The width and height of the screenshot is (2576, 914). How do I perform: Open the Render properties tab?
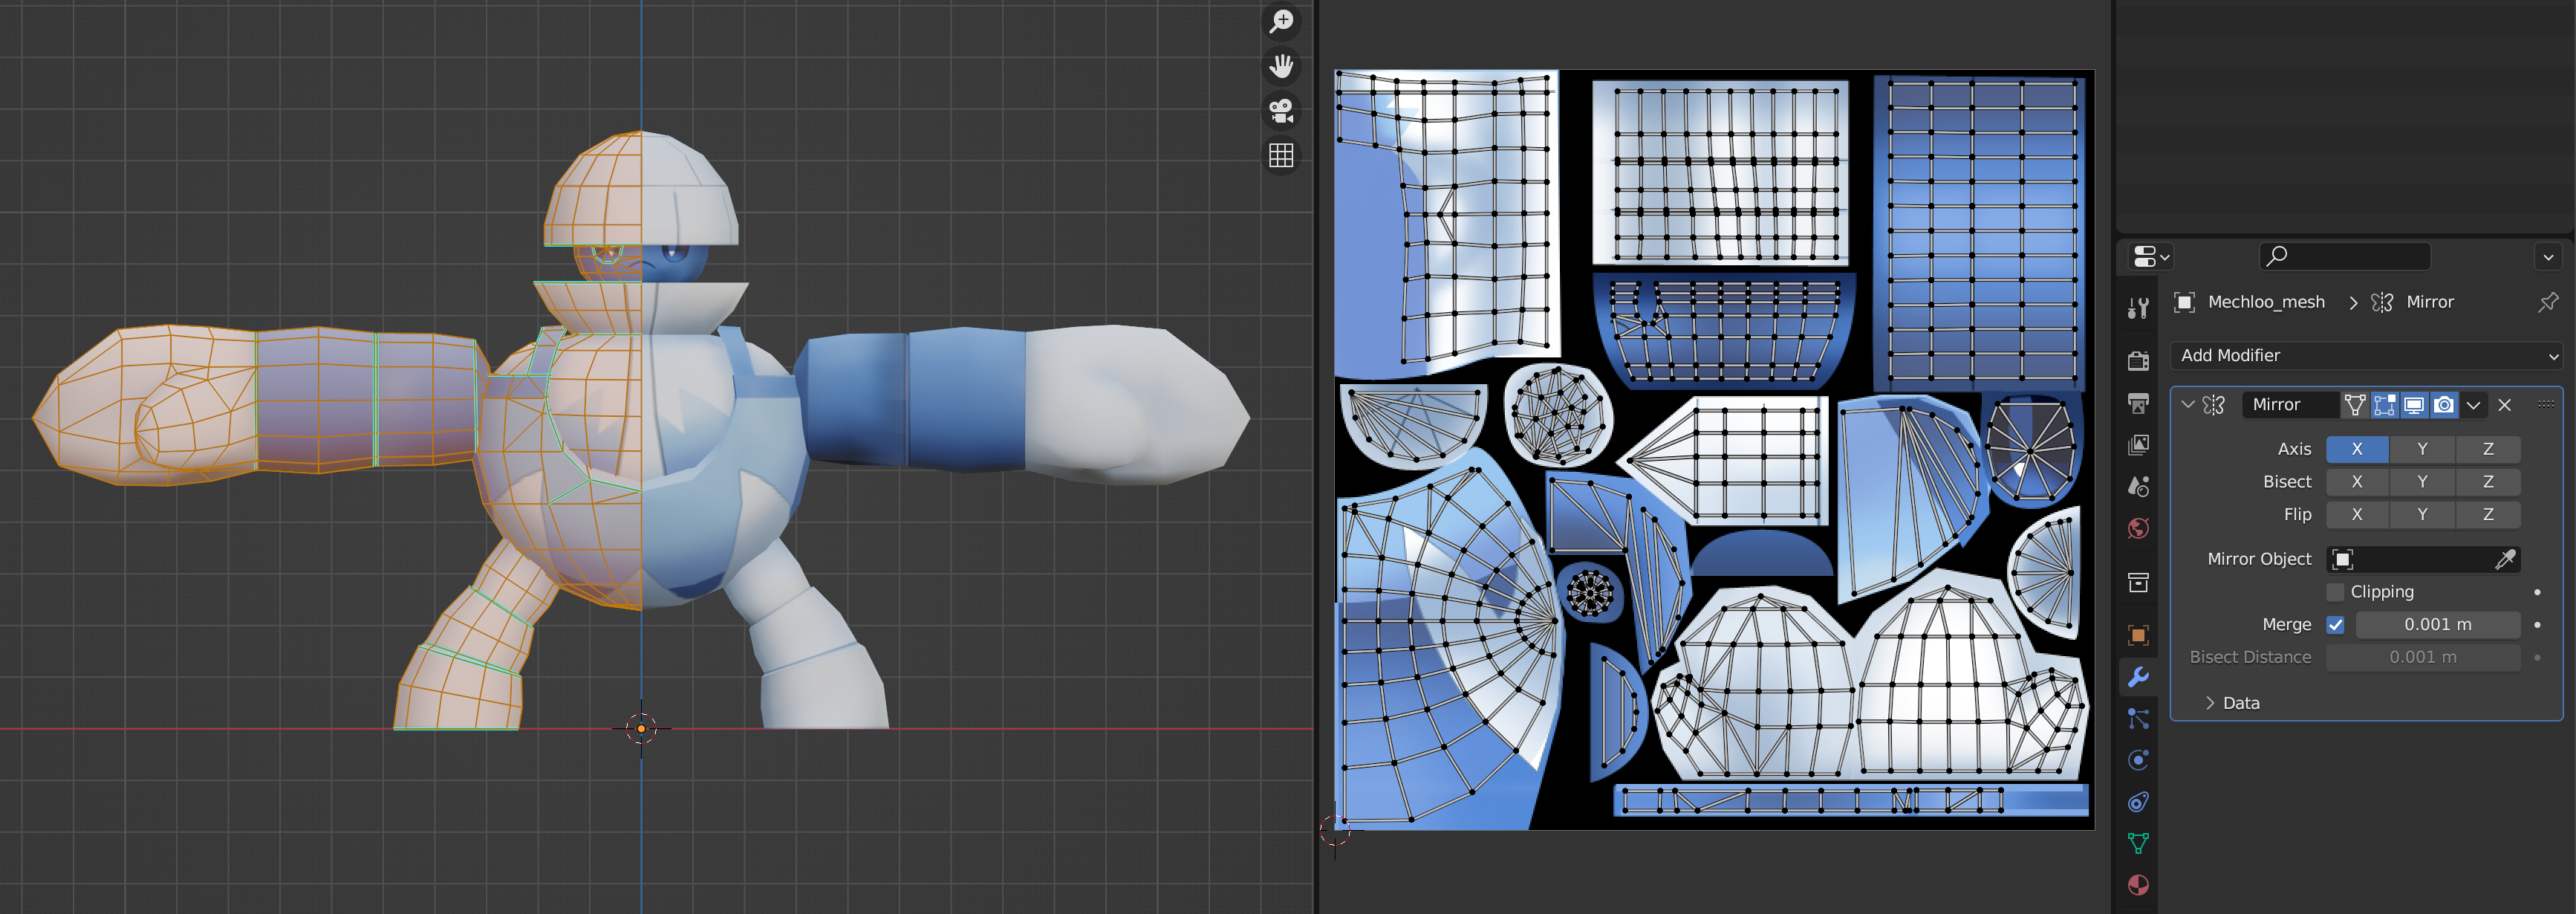tap(2138, 361)
